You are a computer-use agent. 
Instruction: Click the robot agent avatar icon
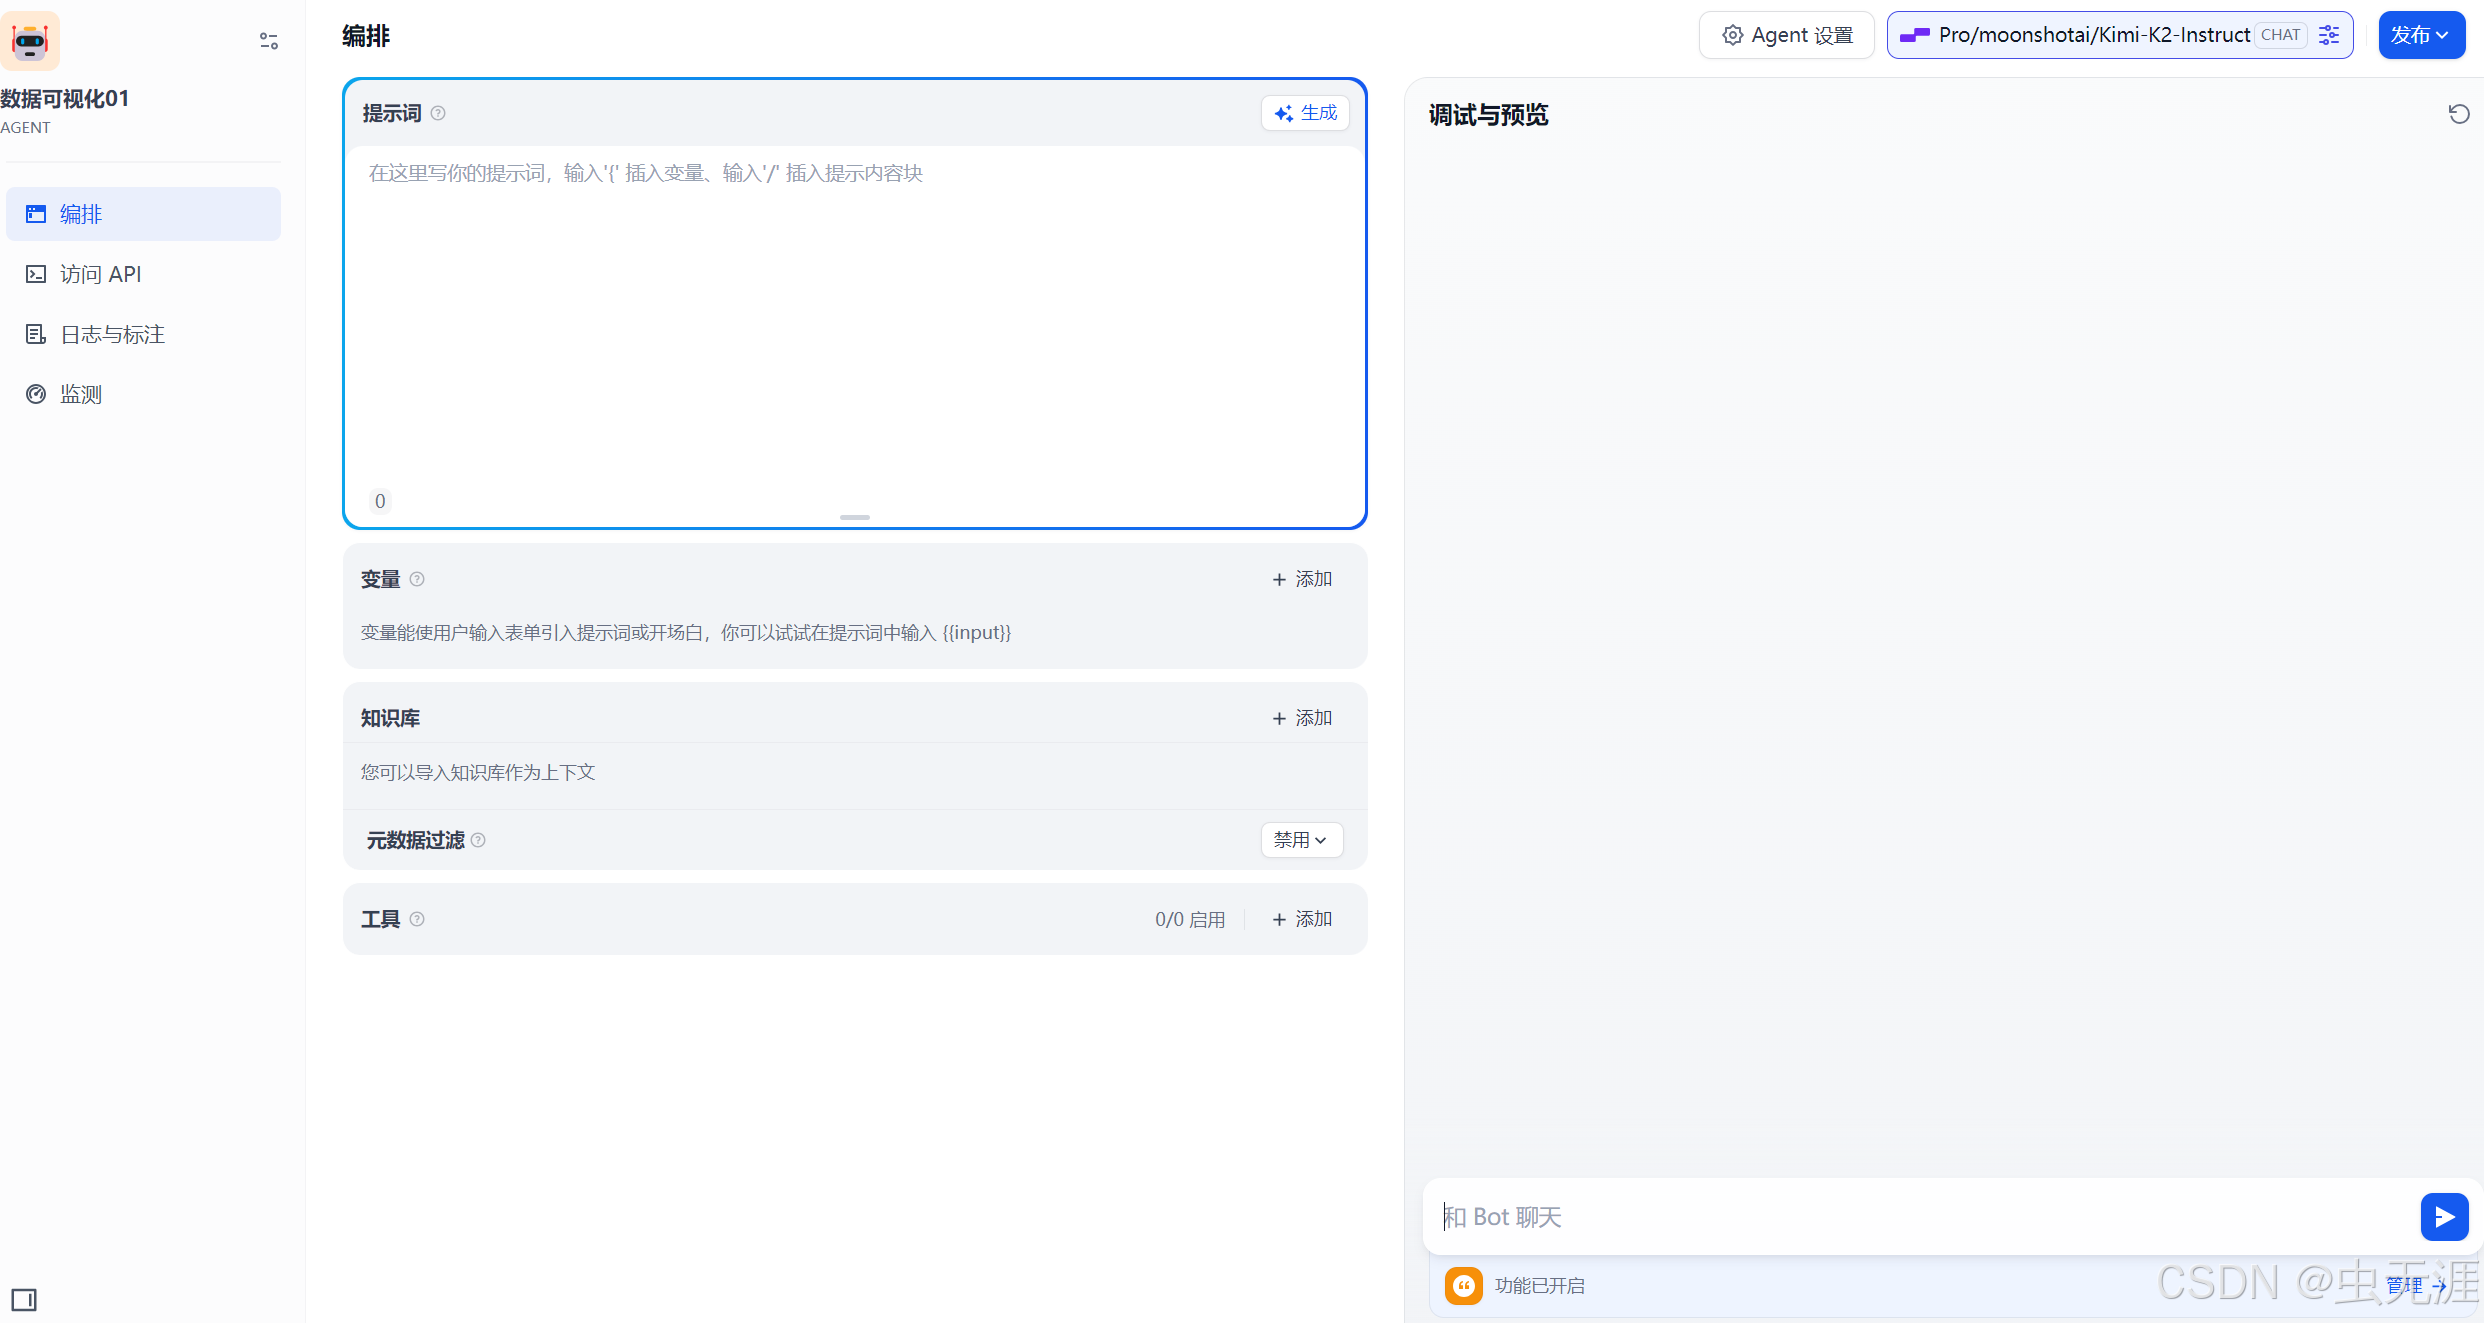(30, 41)
